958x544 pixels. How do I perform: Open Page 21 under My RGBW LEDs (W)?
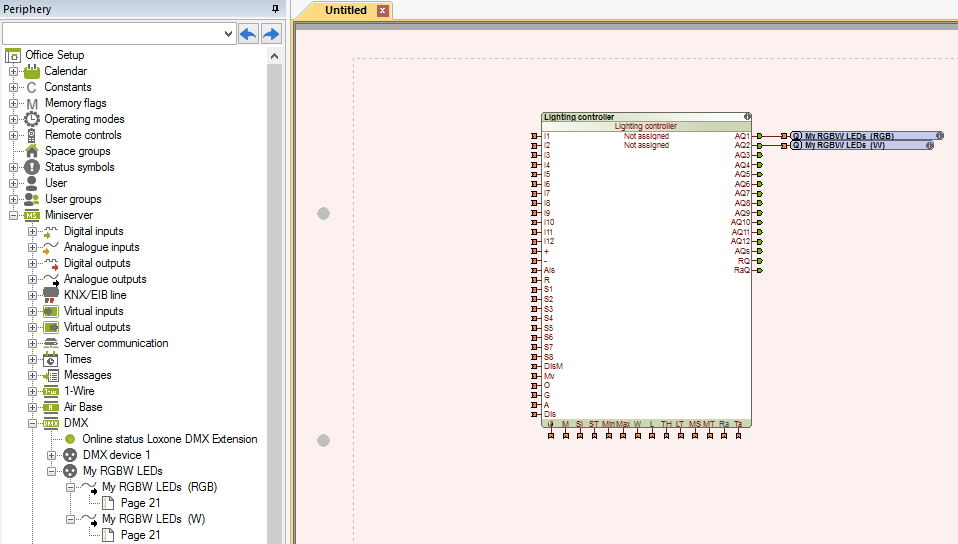140,535
